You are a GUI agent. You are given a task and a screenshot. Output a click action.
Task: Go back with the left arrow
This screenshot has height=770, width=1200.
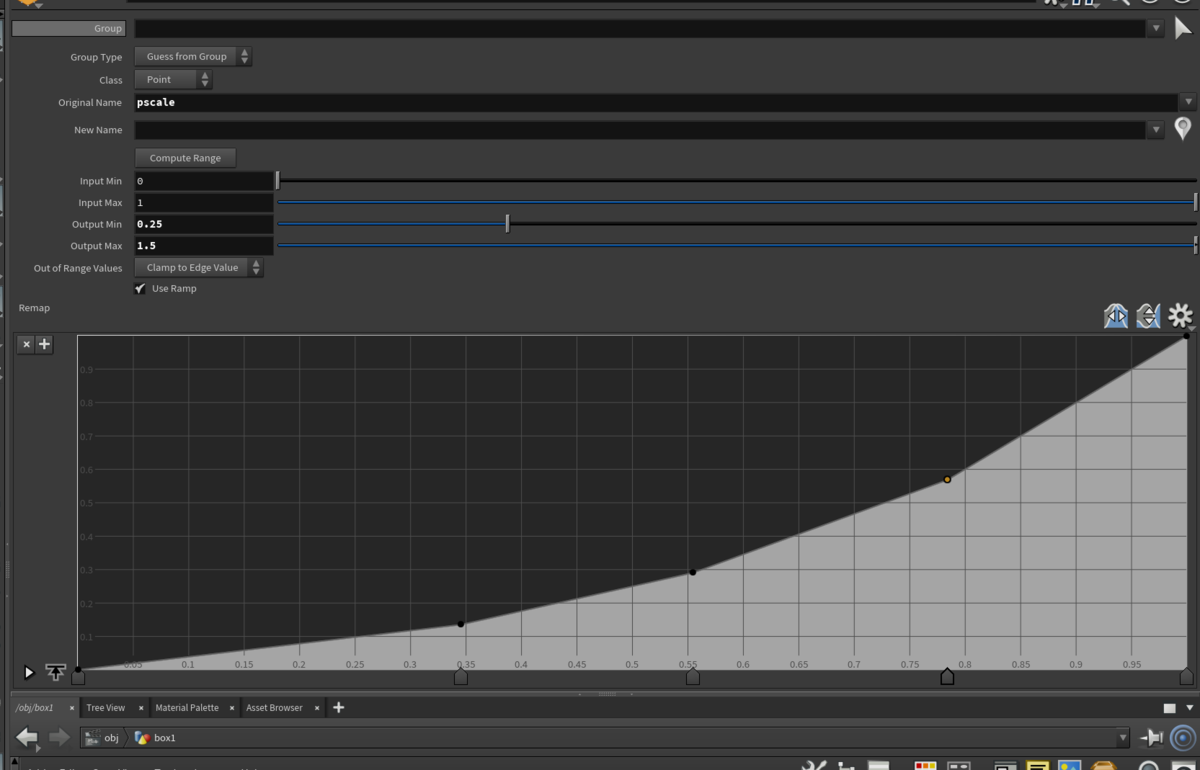point(27,738)
